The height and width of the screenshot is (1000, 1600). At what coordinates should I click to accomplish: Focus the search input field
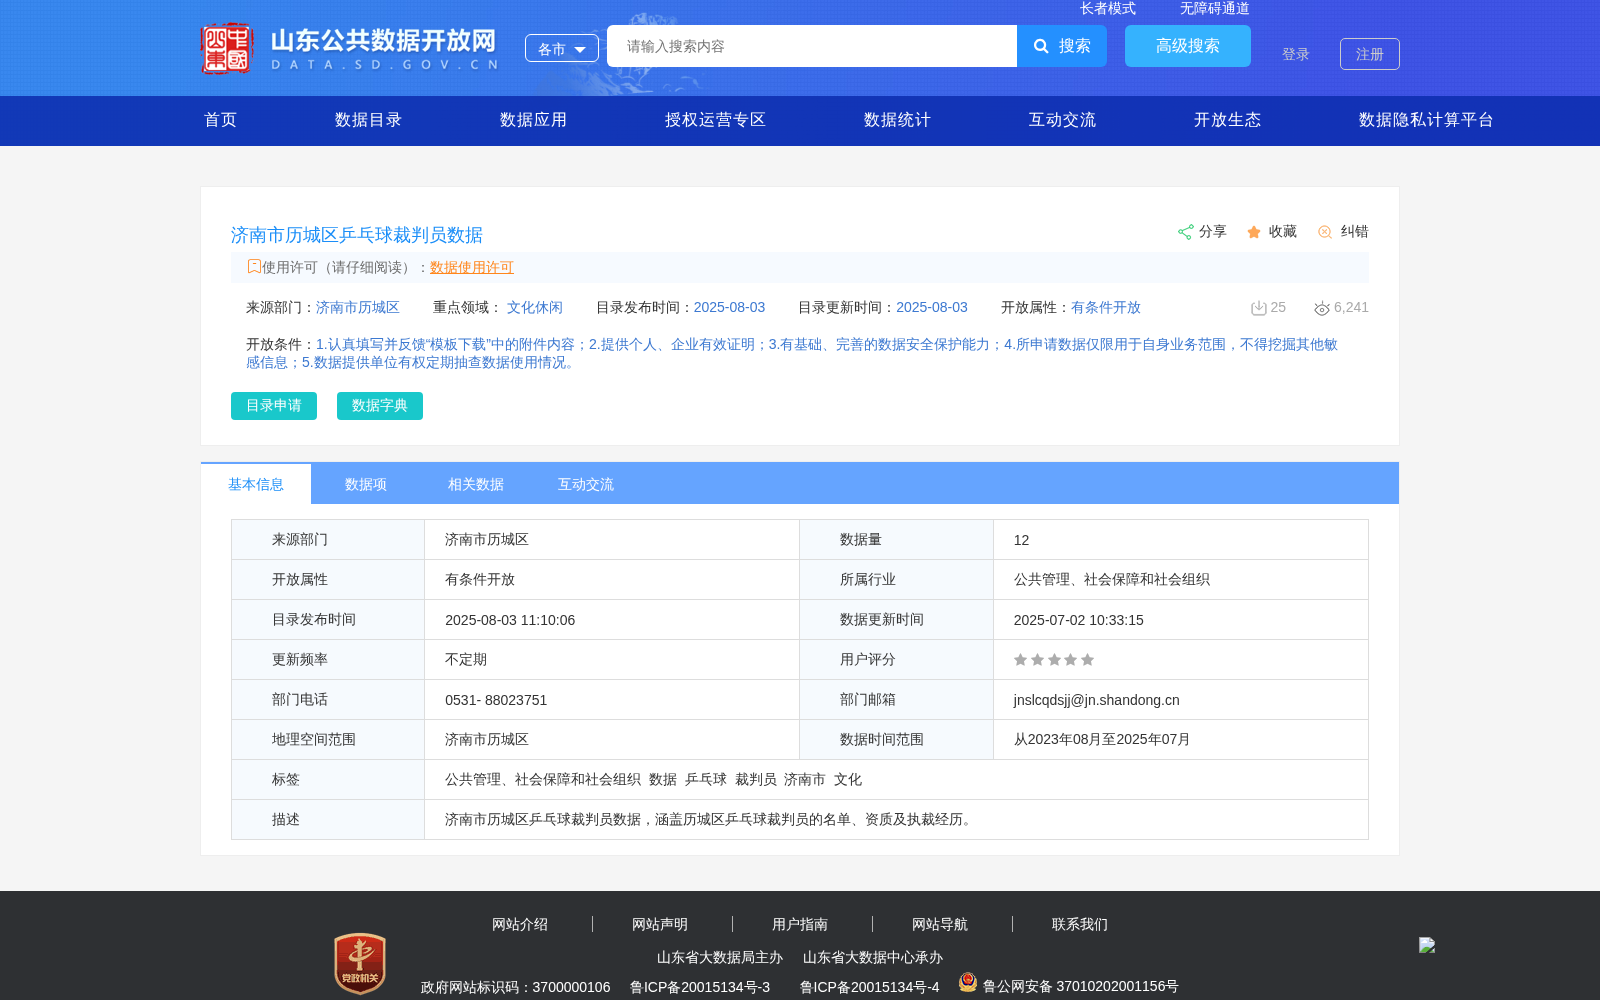[812, 46]
